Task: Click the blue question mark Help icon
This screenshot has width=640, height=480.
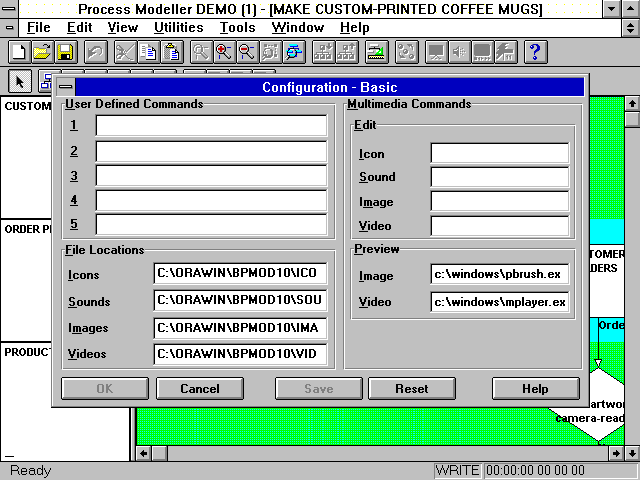Action: coord(535,52)
